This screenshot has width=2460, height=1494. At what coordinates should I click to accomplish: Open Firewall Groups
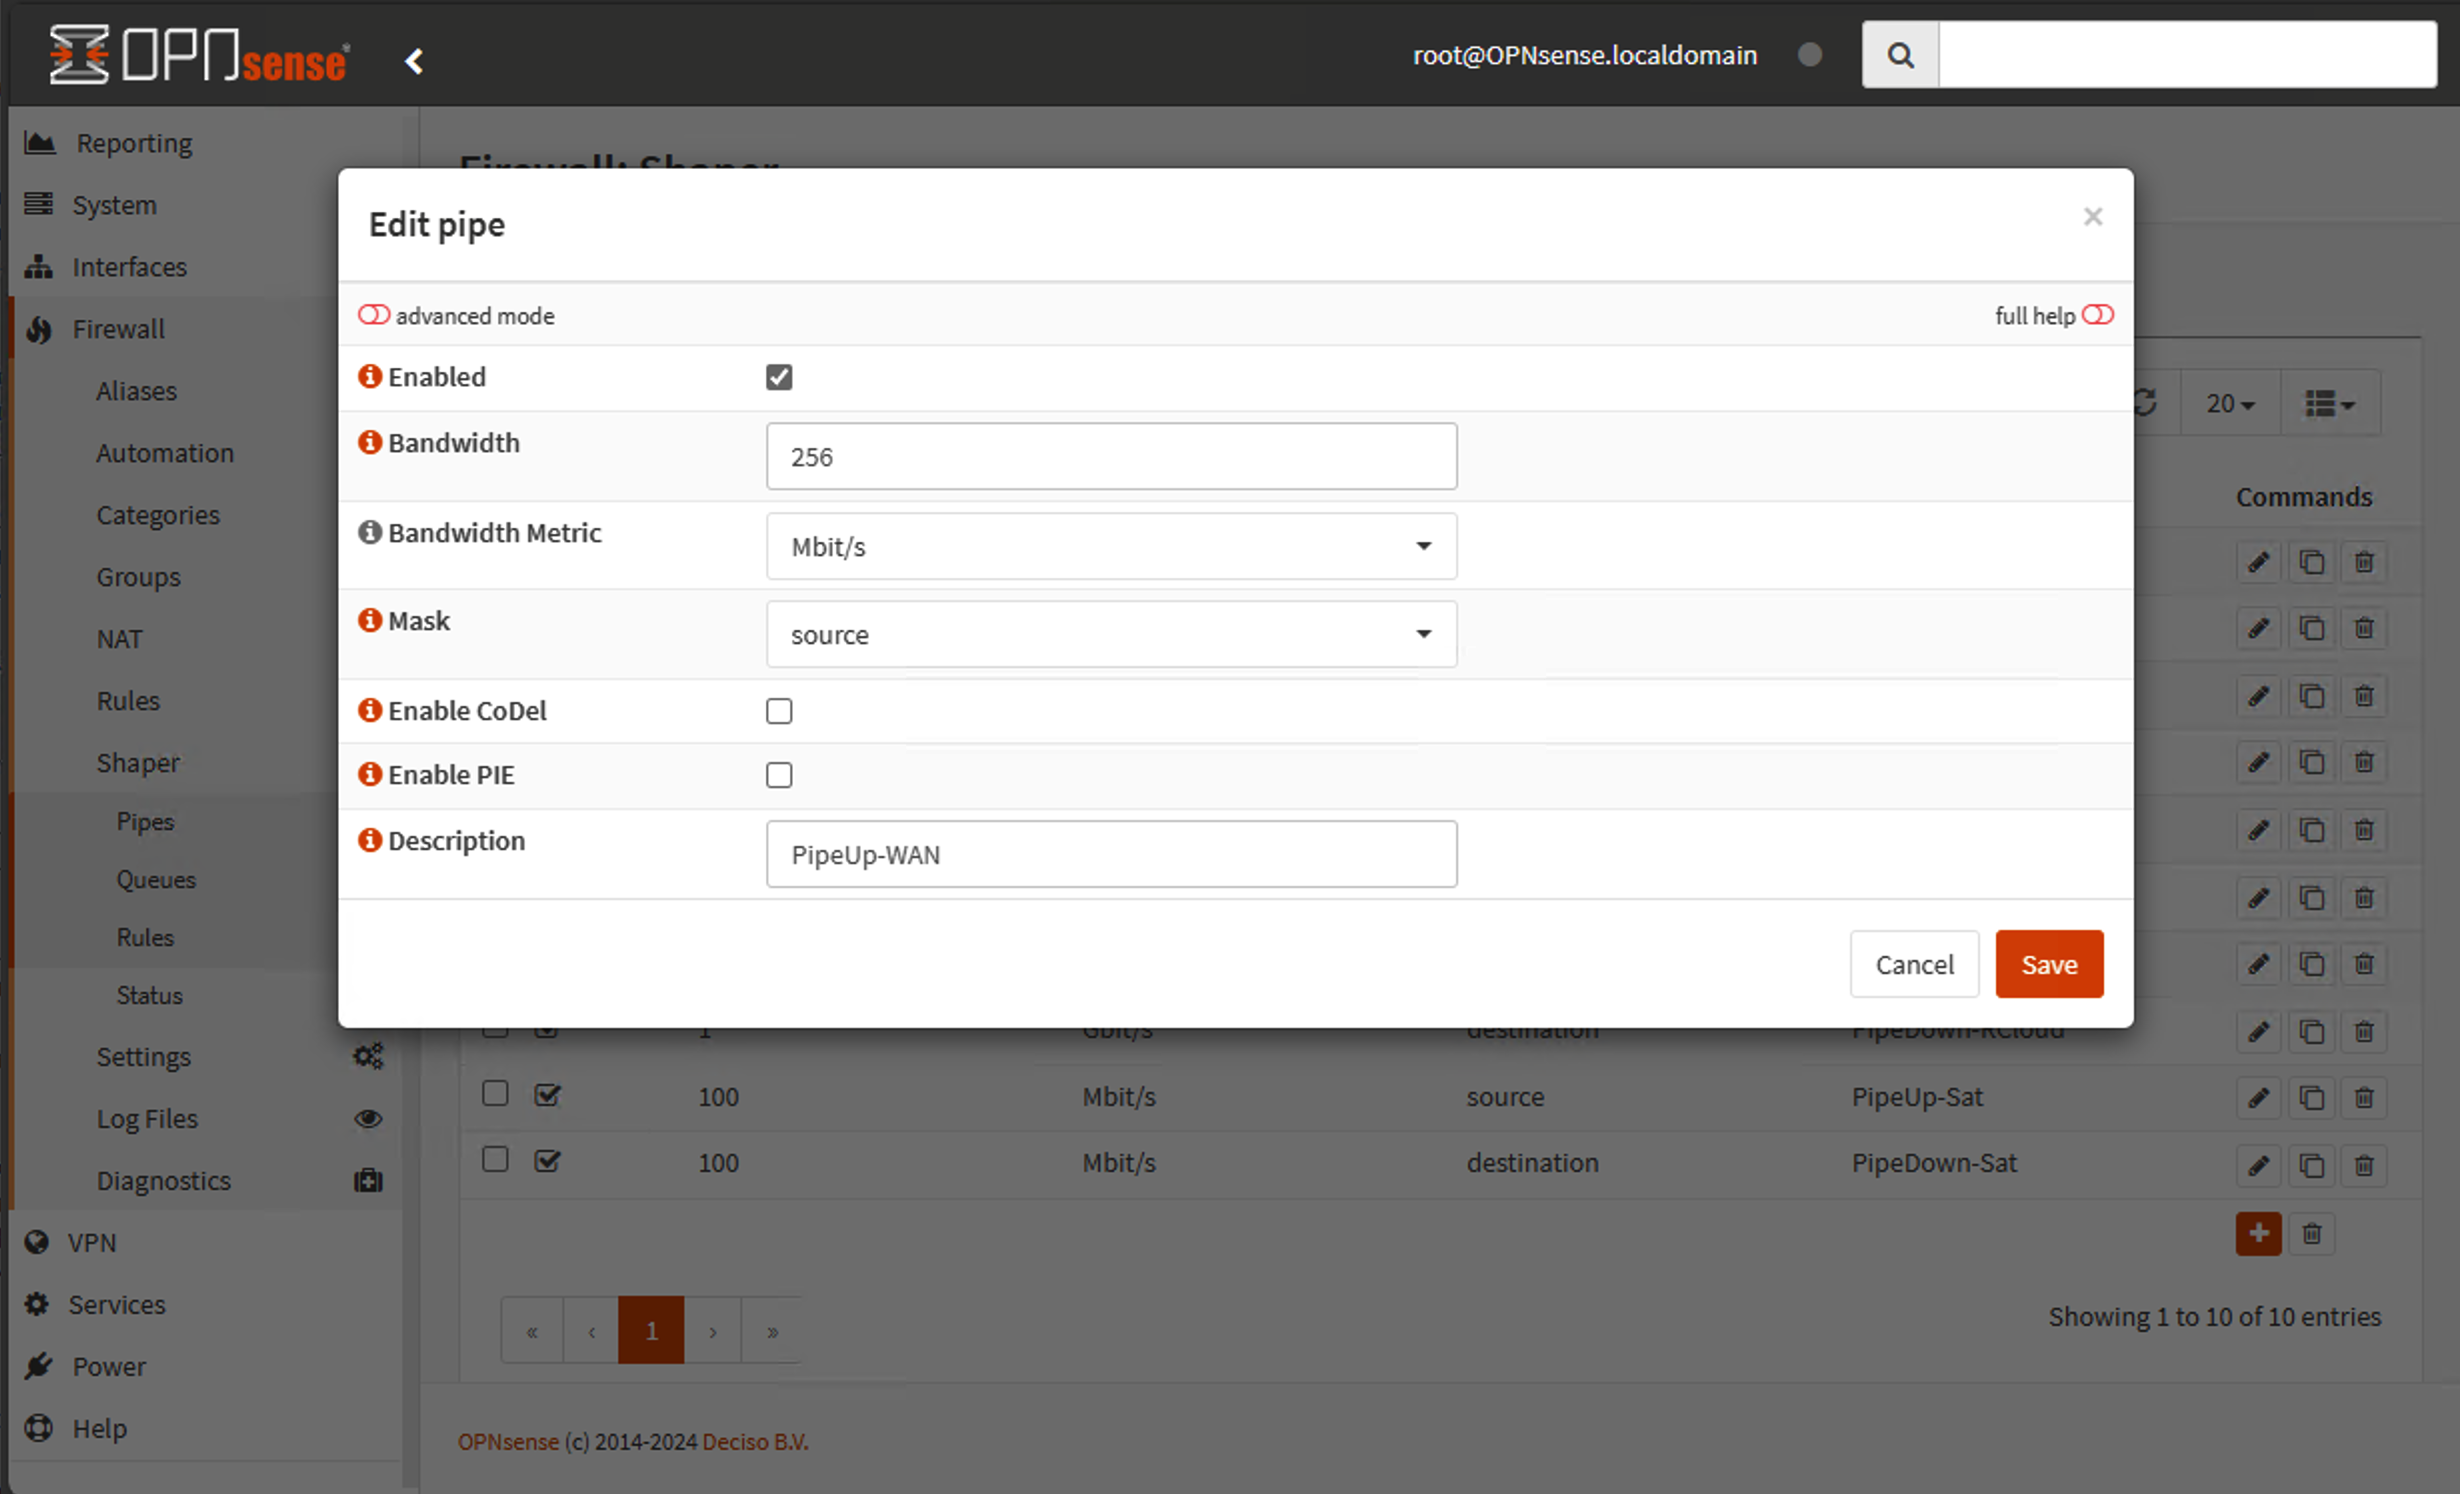click(x=138, y=577)
